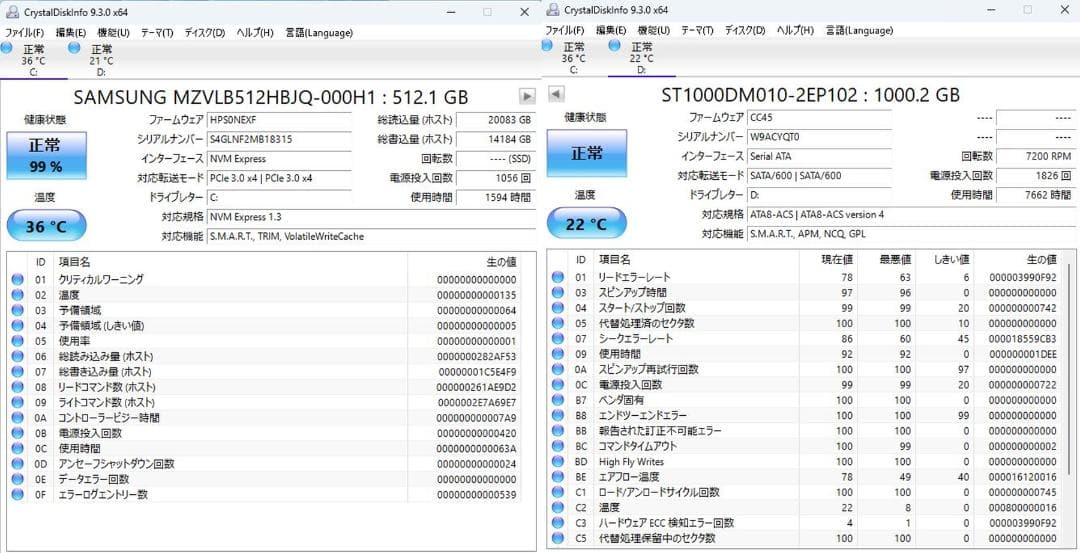The height and width of the screenshot is (553, 1080).
Task: Click status icon for スピンアップ再試行回数 row
Action: click(x=558, y=369)
